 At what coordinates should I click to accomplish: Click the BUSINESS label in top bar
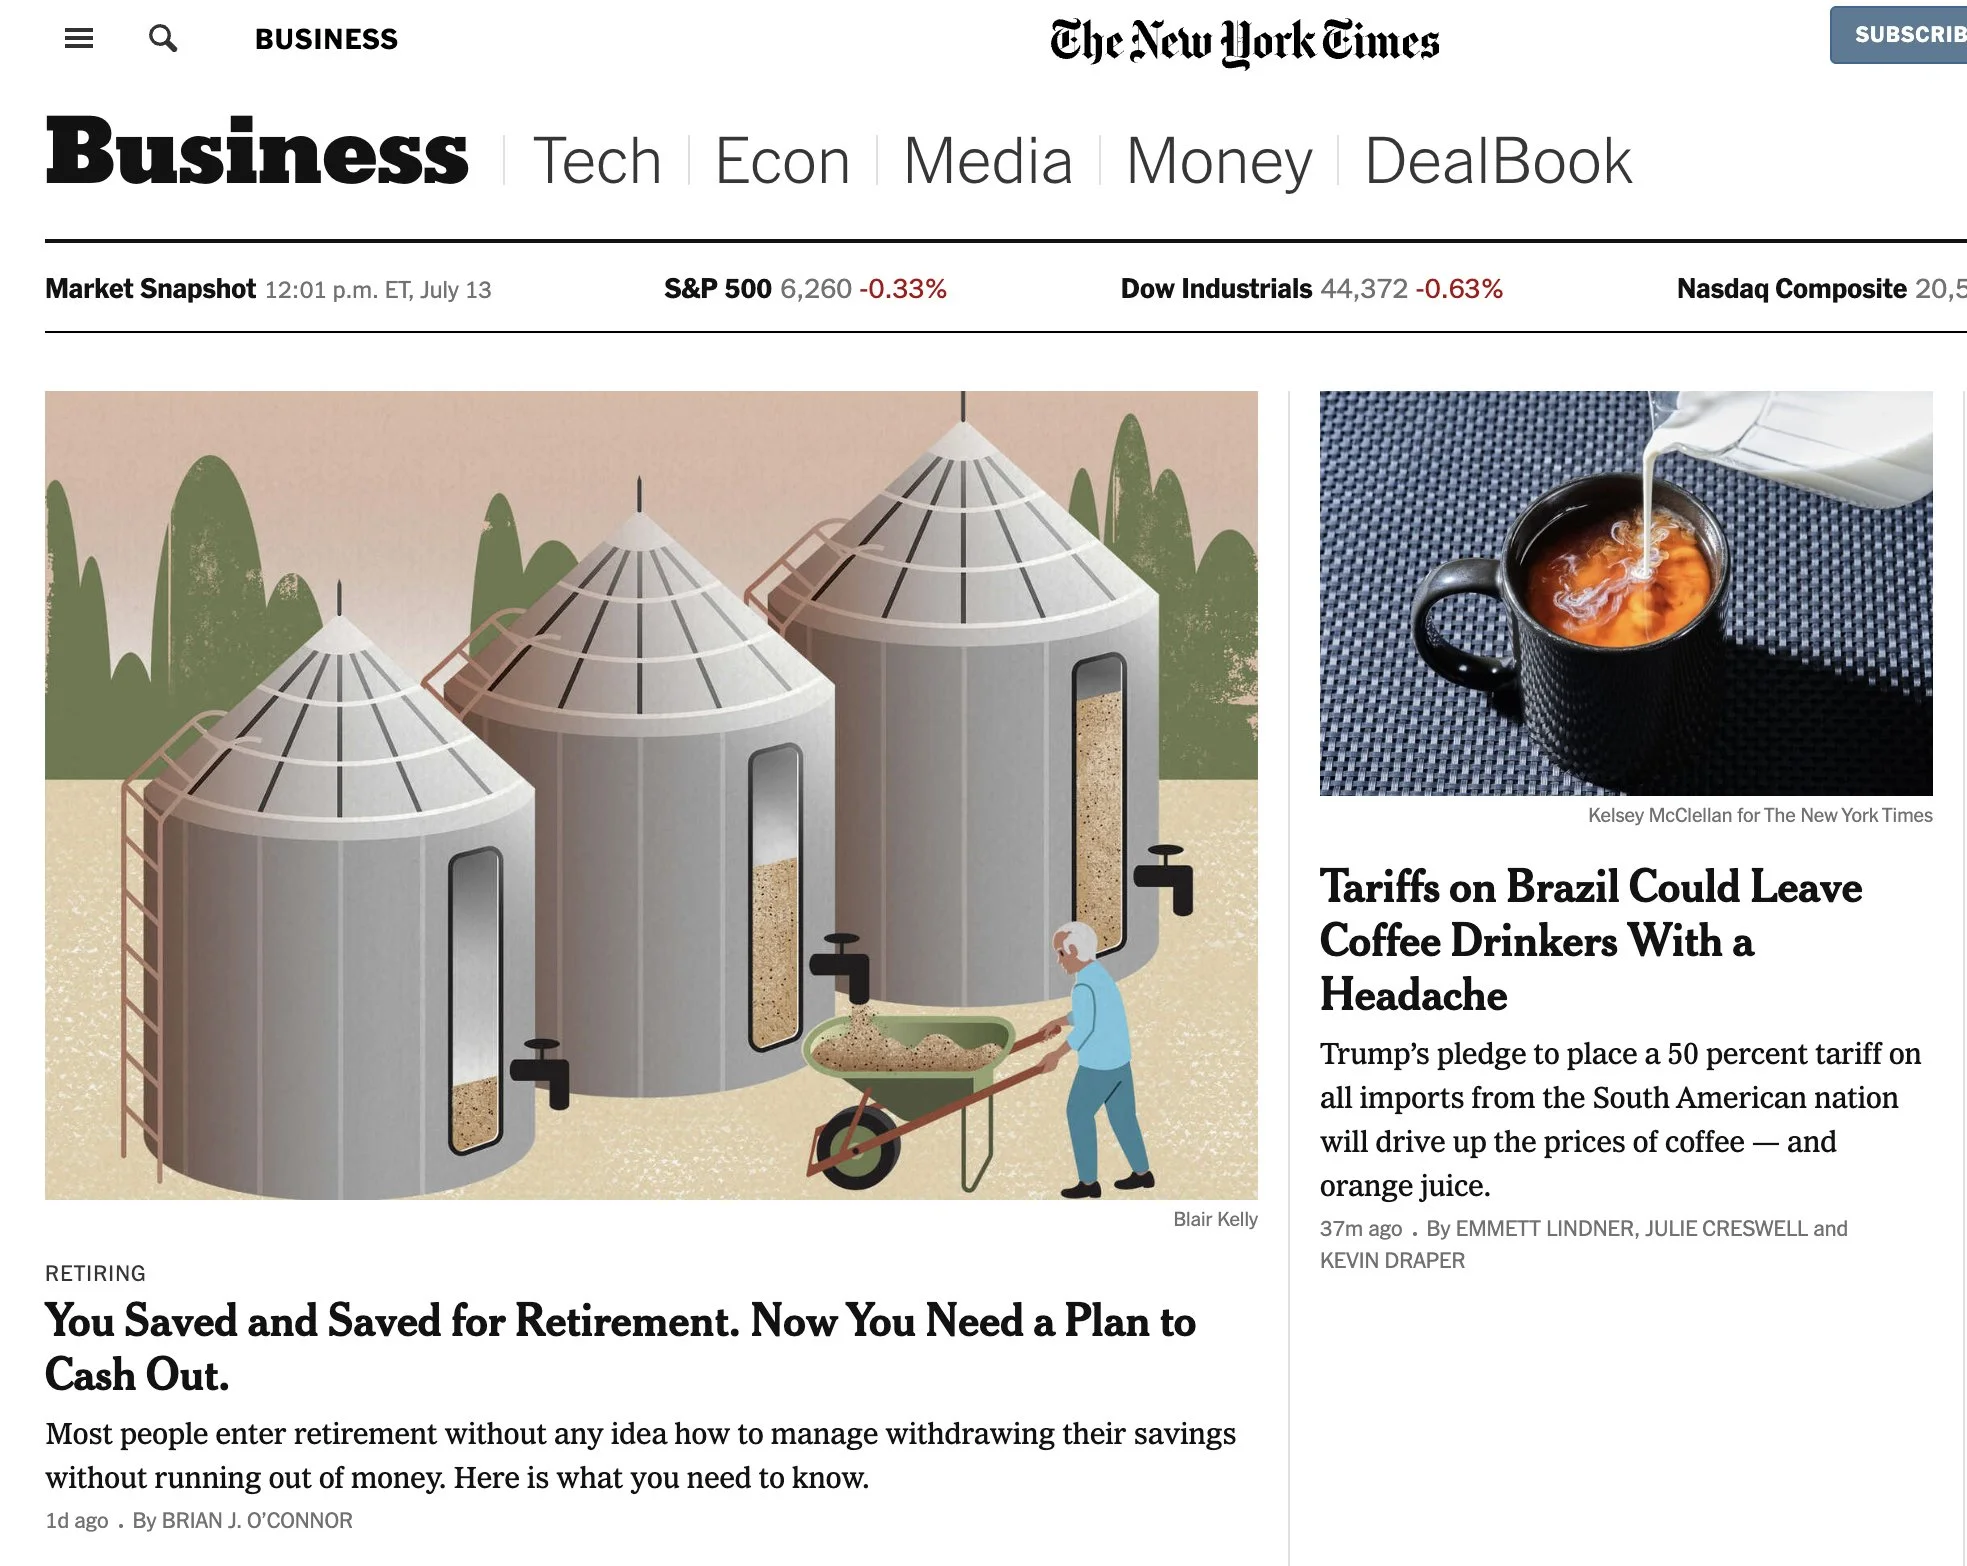click(x=326, y=39)
